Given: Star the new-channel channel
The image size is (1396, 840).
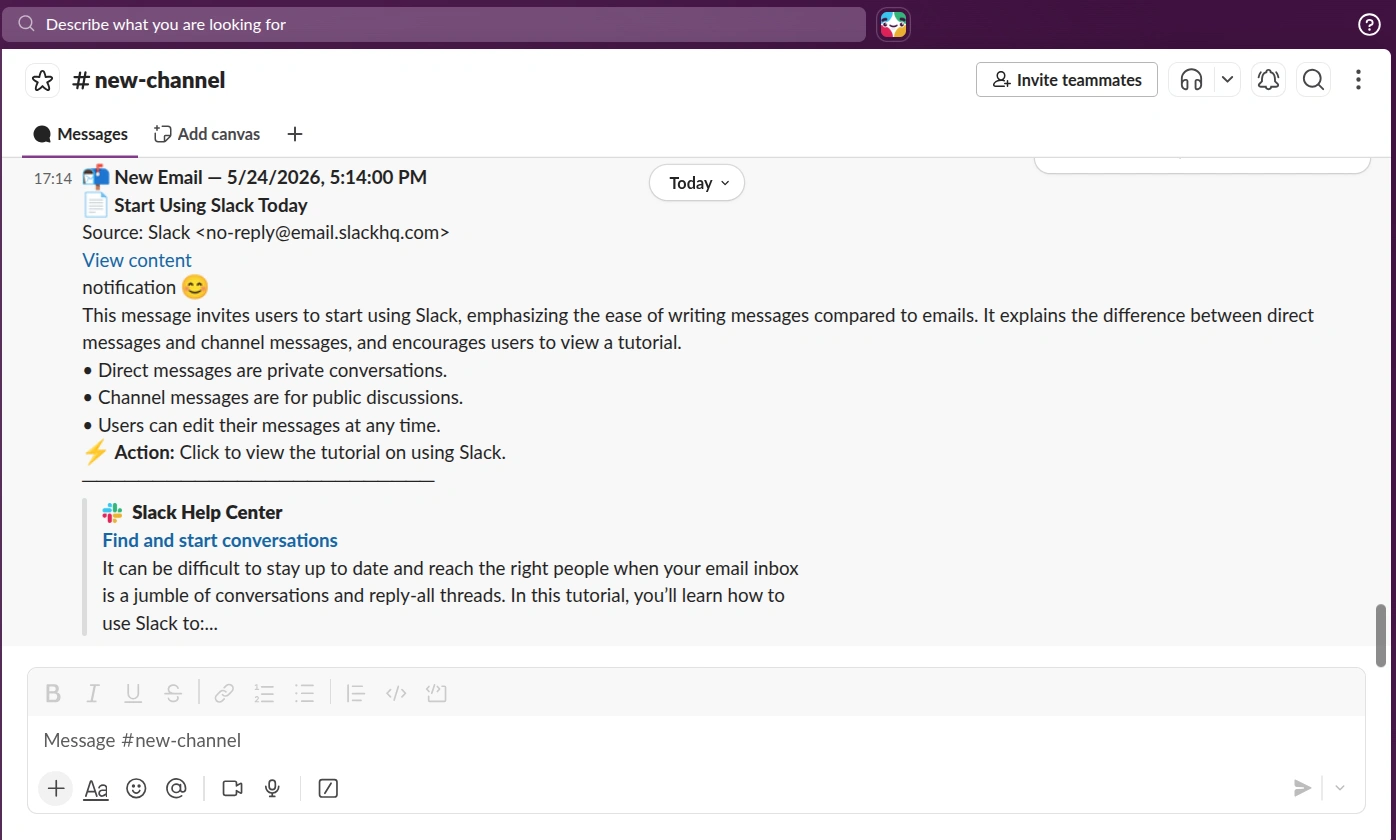Looking at the screenshot, I should [42, 81].
